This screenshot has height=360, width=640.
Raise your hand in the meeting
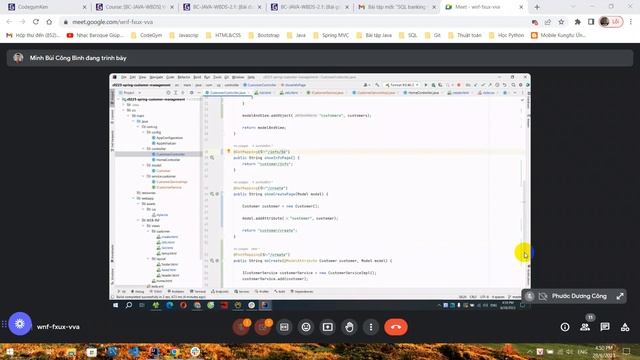(x=349, y=327)
